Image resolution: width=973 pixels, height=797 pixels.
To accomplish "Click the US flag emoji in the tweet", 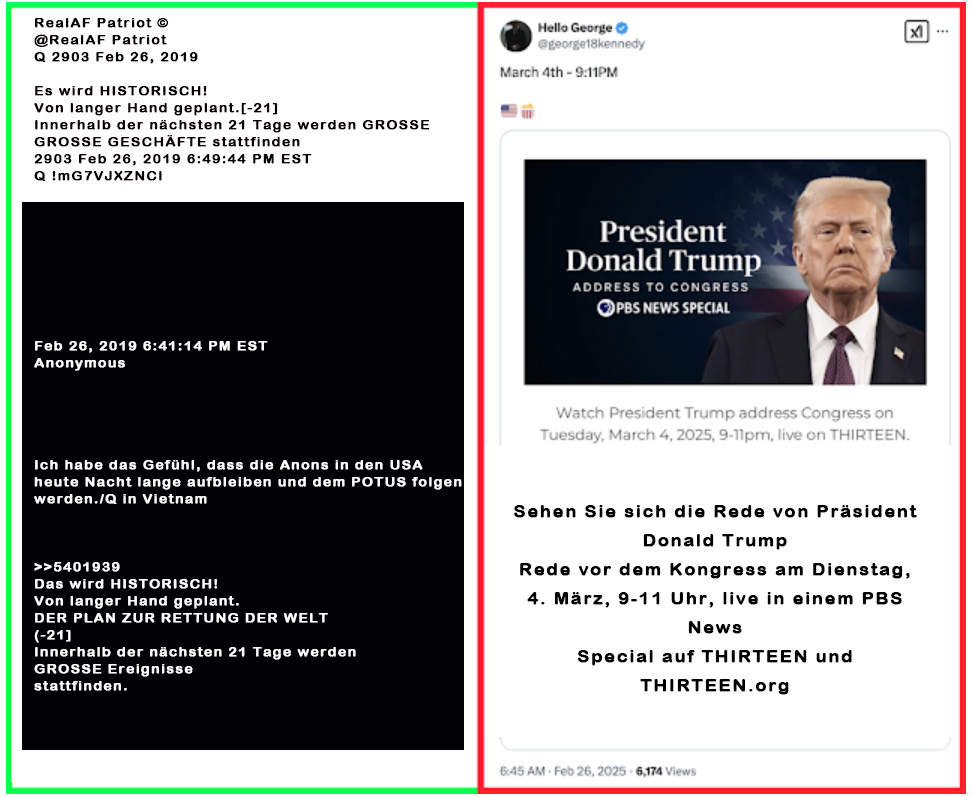I will (509, 110).
